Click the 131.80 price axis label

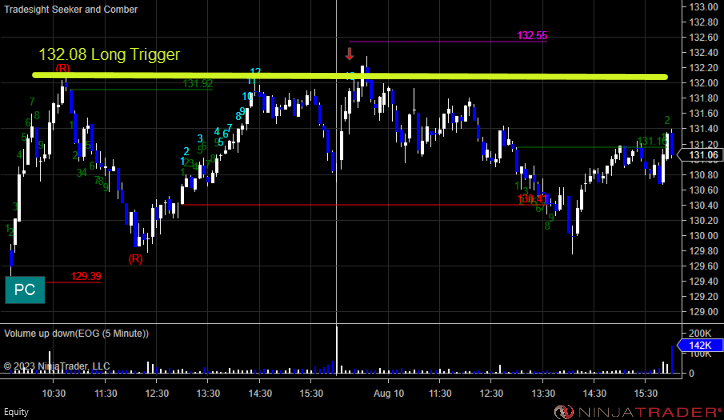click(703, 98)
